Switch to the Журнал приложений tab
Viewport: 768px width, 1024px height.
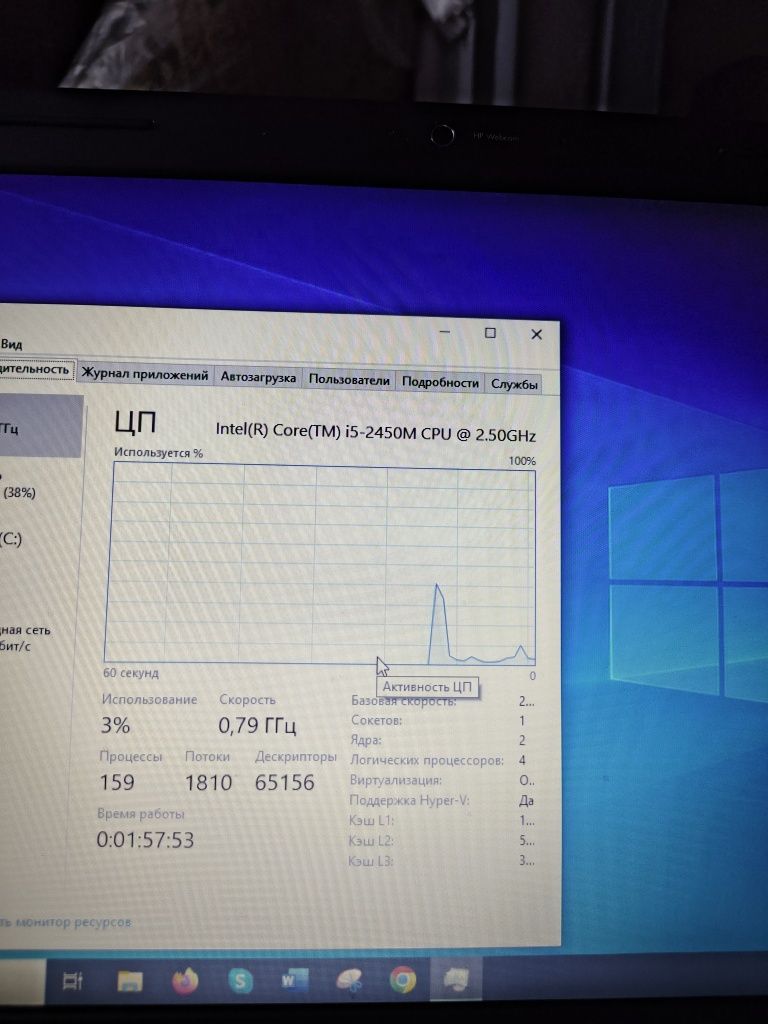click(145, 375)
